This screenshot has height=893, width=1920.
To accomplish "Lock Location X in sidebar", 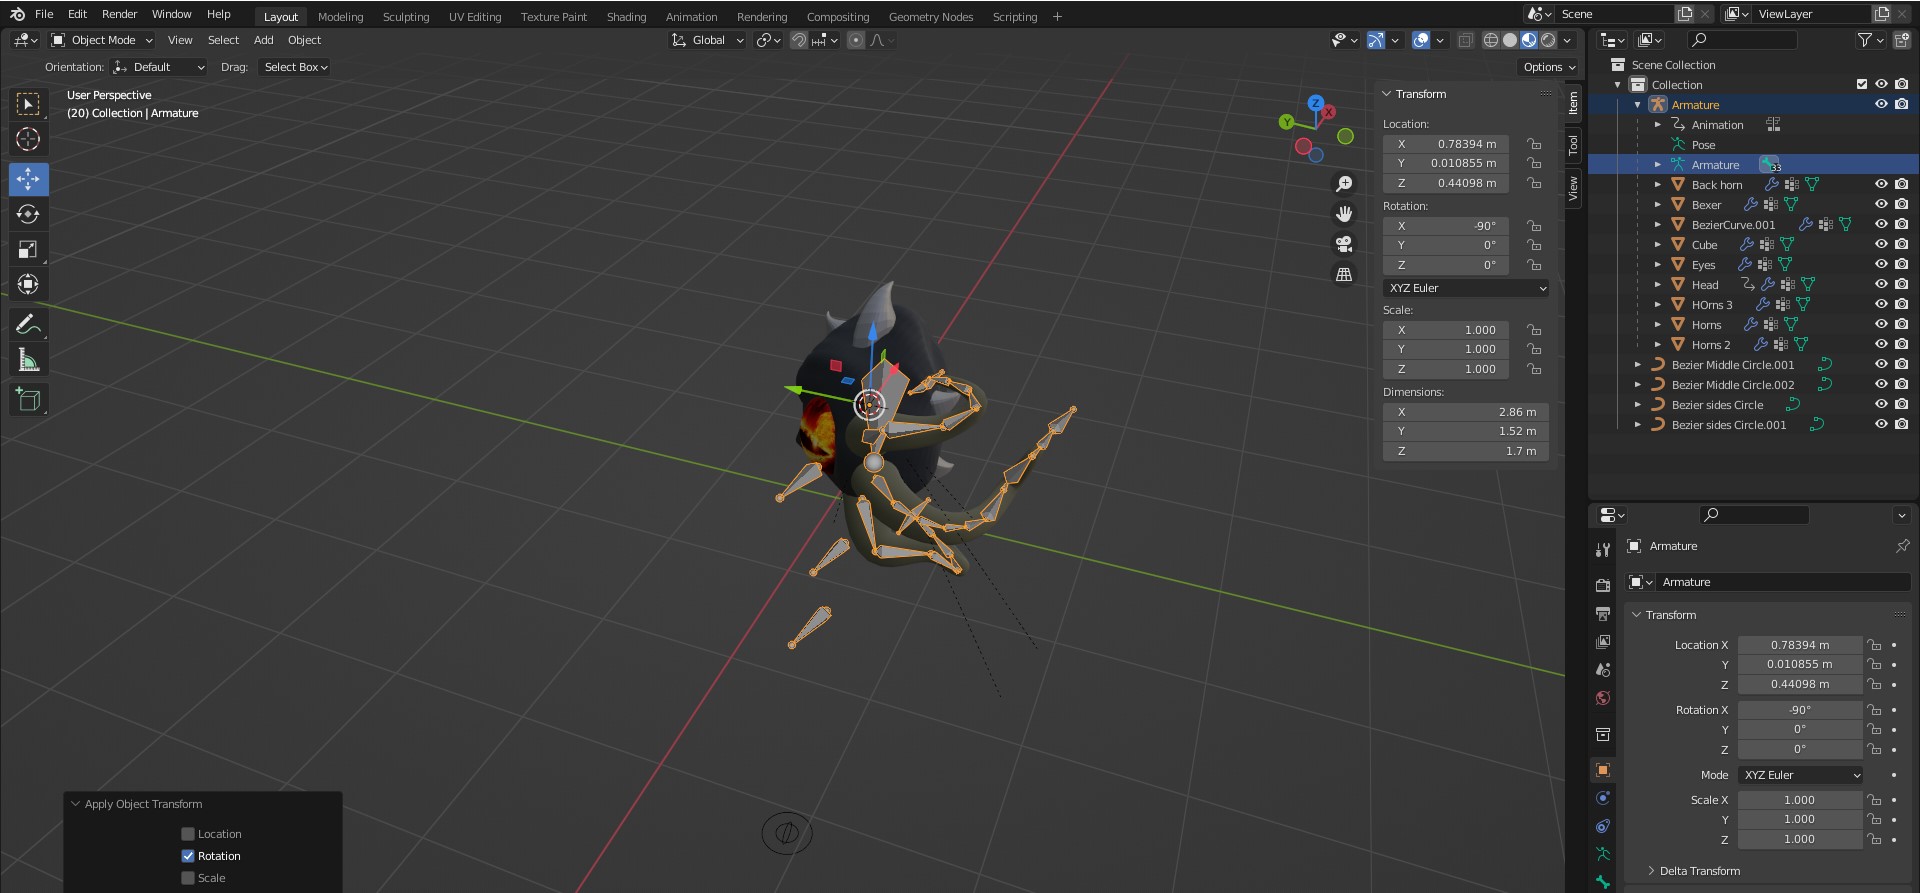I will [1533, 144].
